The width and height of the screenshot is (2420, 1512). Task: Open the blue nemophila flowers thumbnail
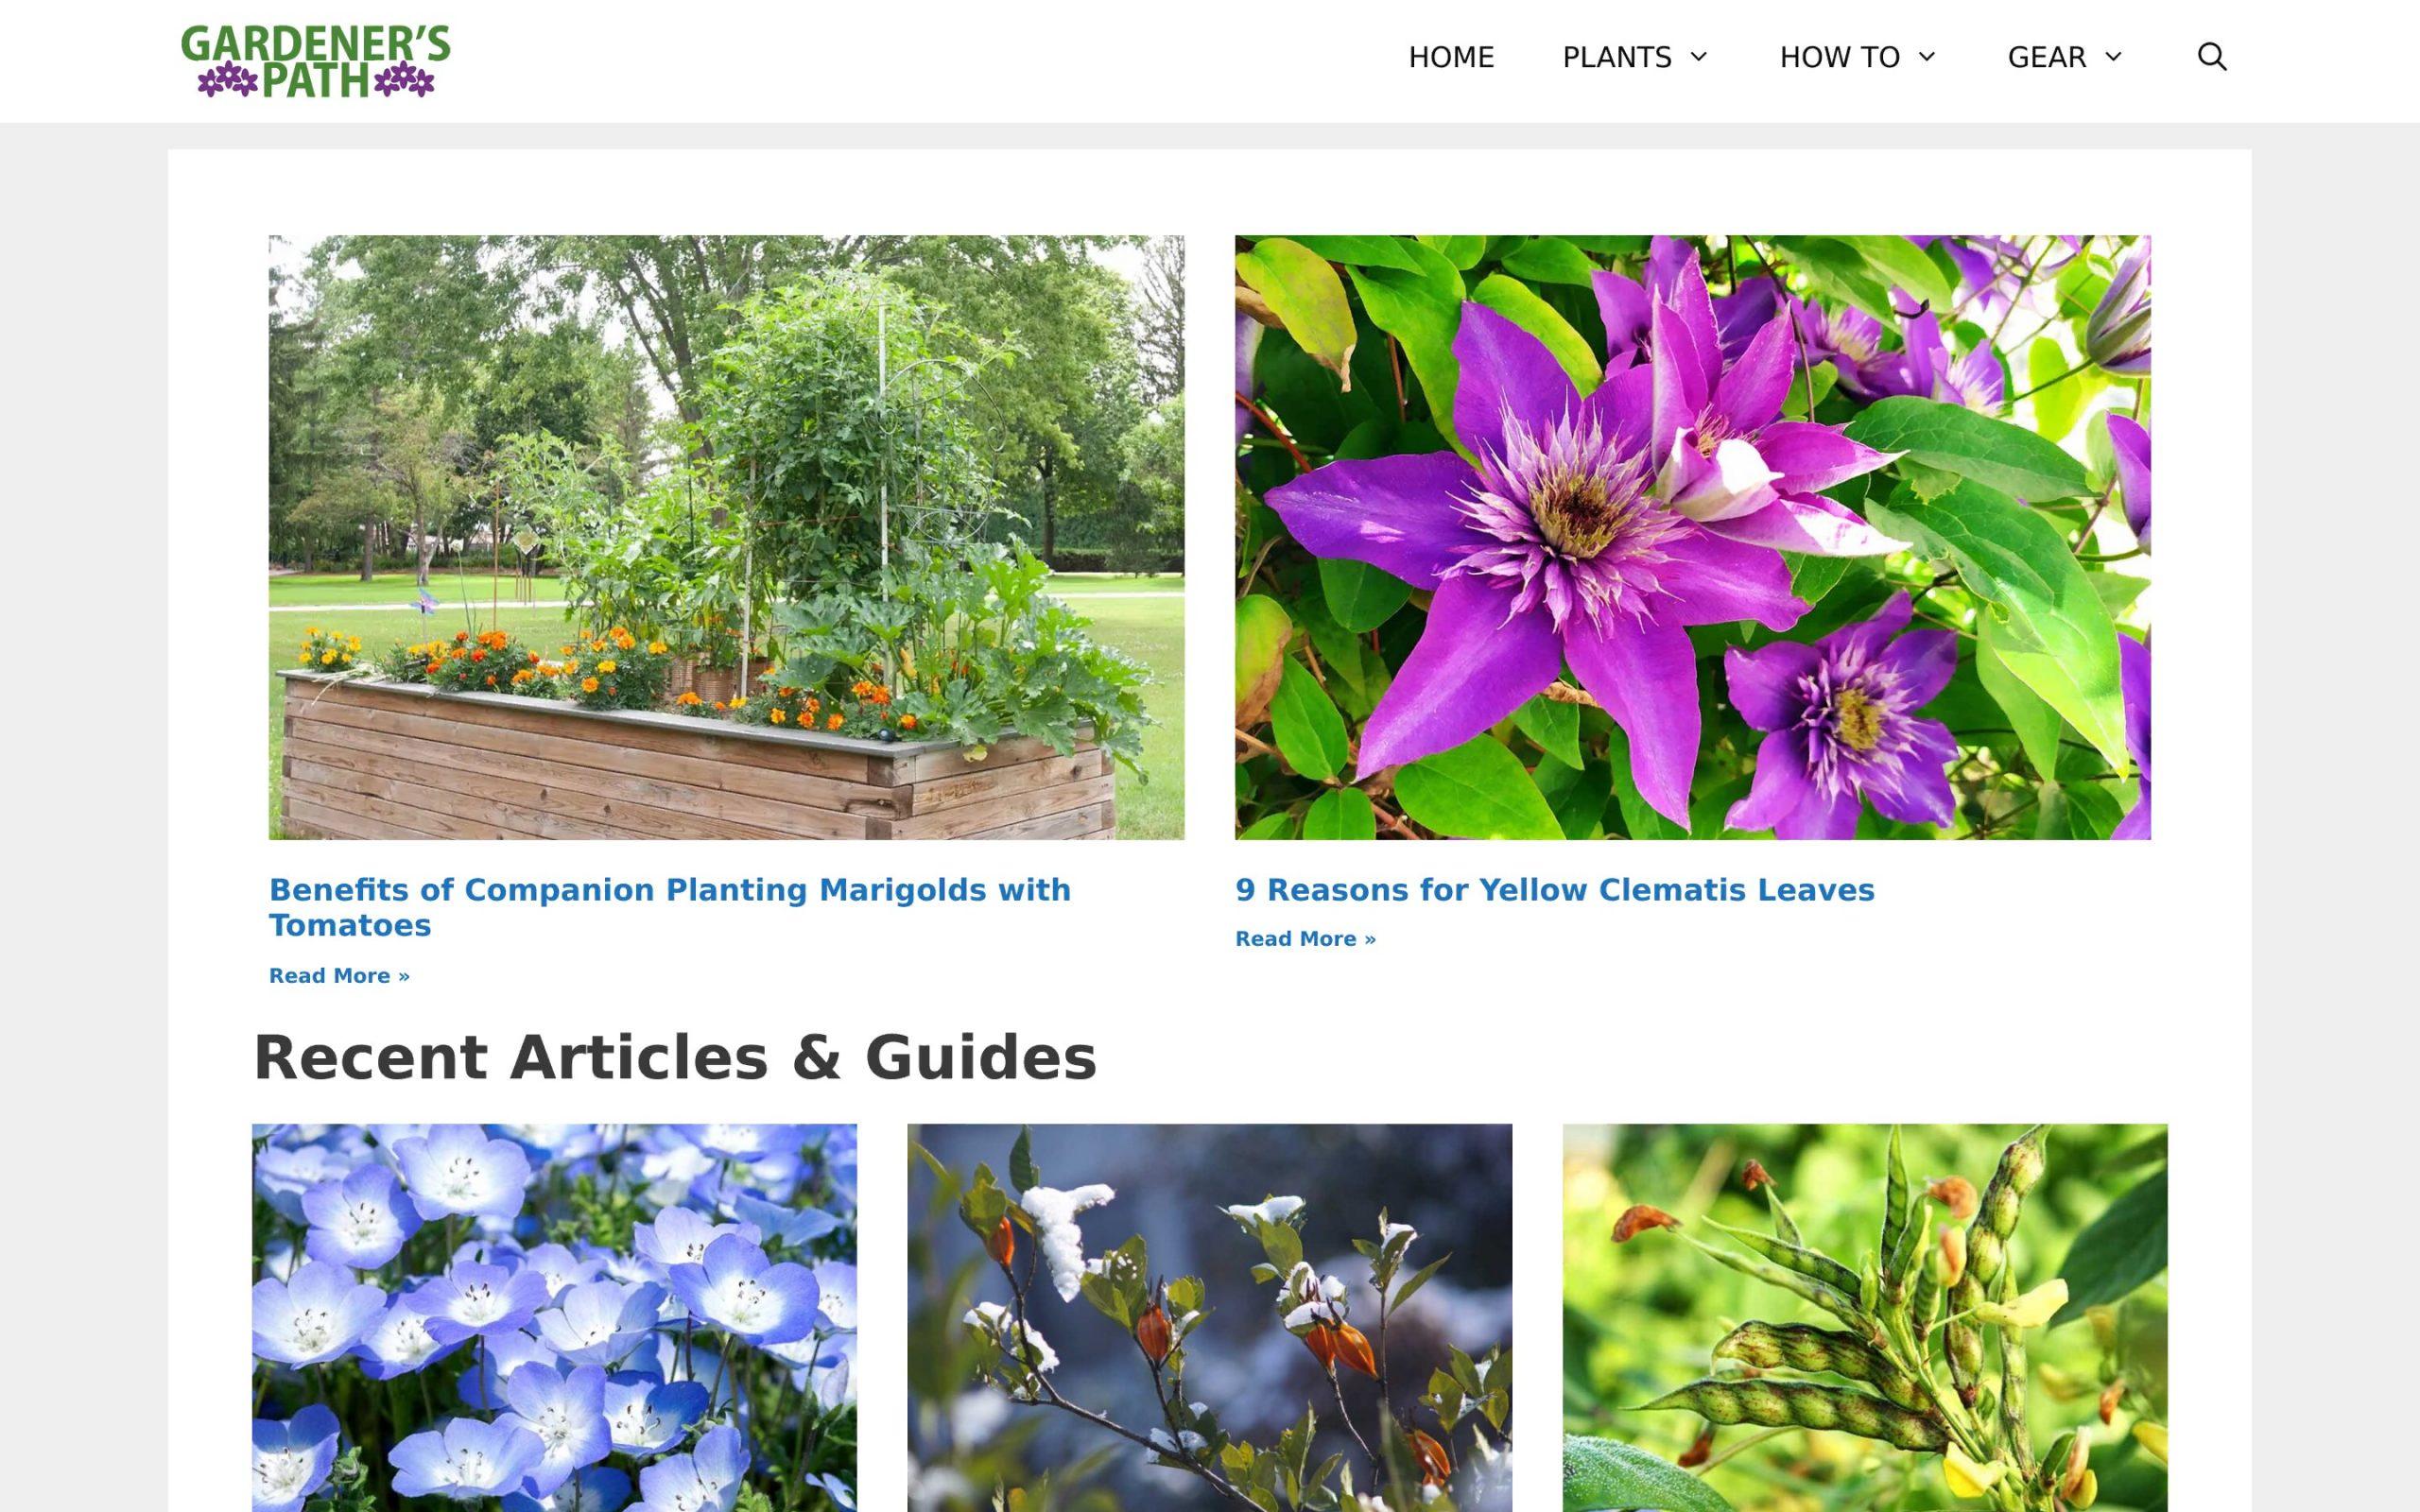coord(554,1317)
